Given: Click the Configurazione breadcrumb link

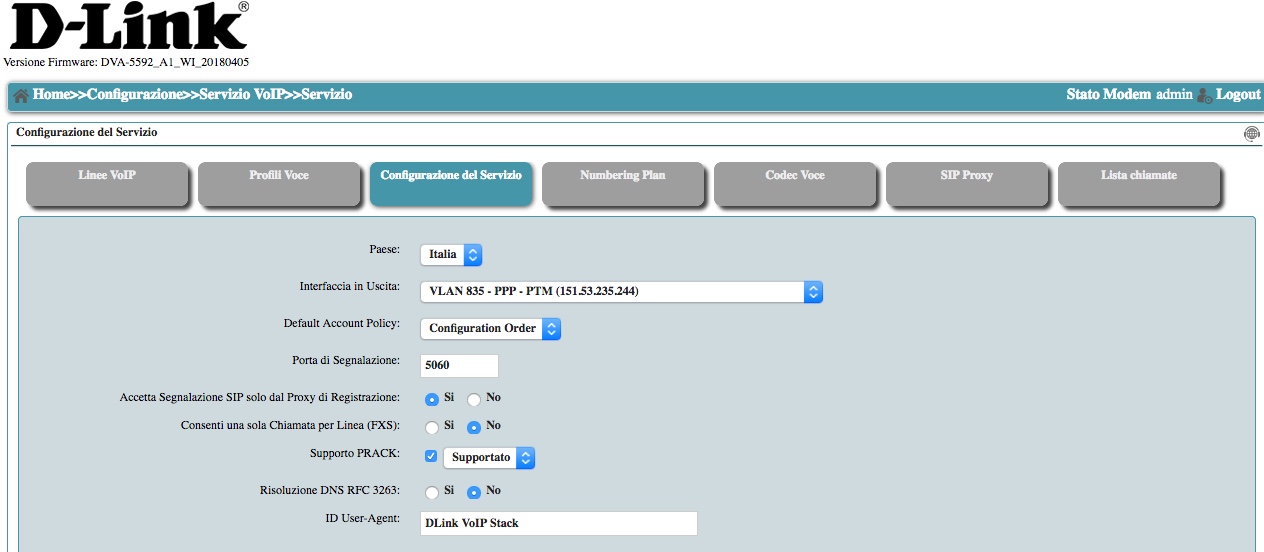Looking at the screenshot, I should tap(134, 95).
